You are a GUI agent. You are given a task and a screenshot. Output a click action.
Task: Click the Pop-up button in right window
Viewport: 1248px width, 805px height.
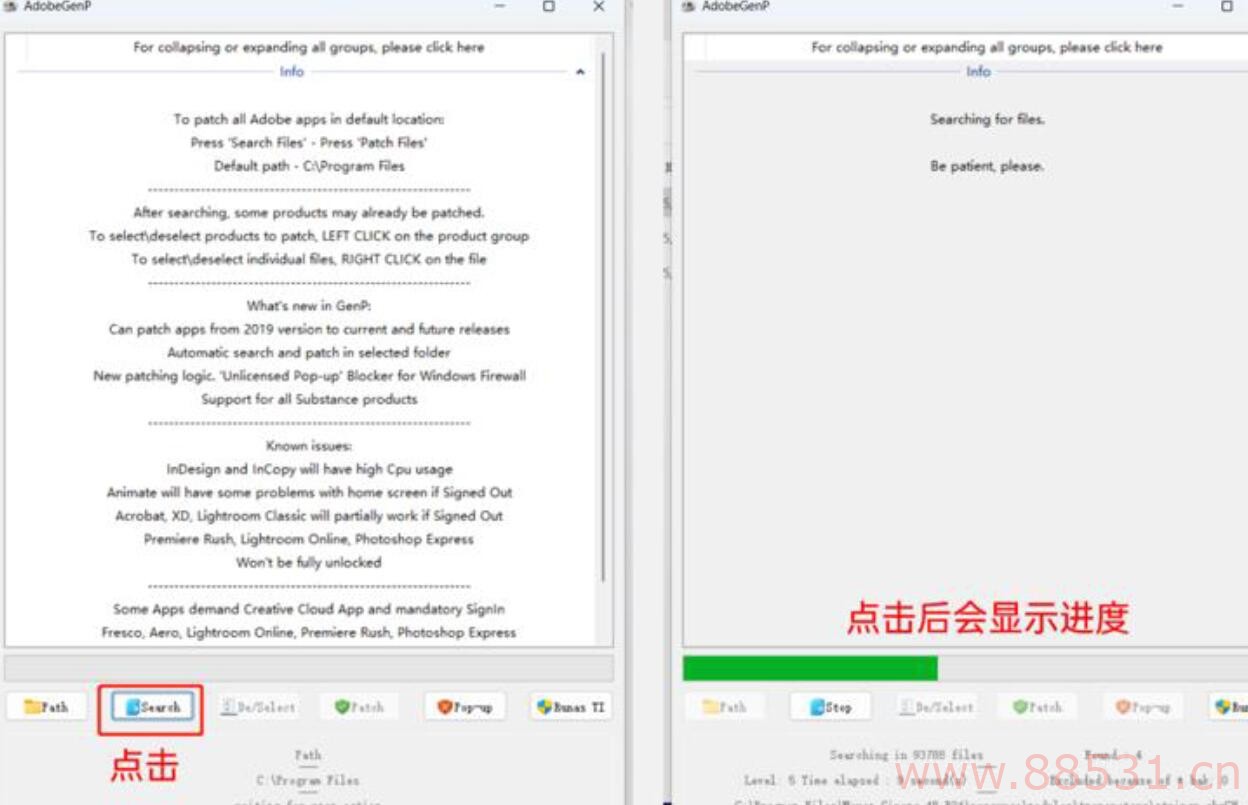(x=1143, y=706)
